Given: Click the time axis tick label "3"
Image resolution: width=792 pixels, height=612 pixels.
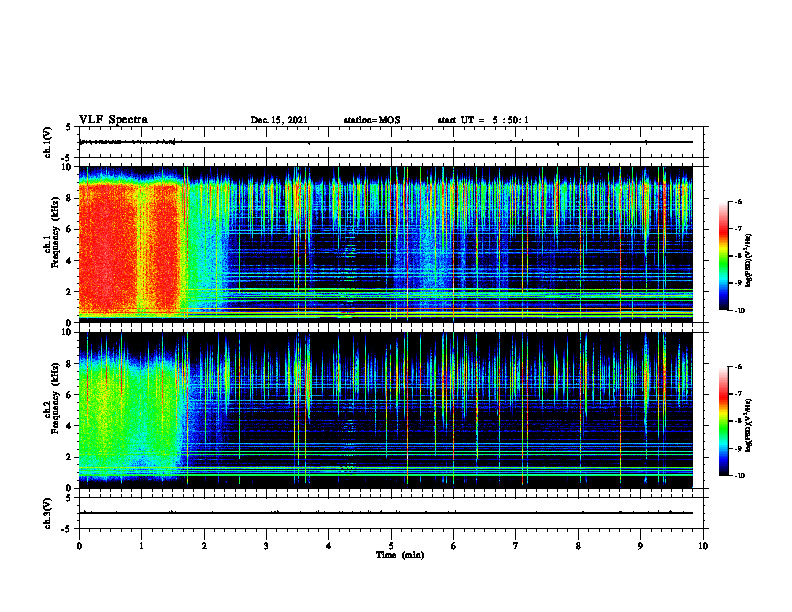Looking at the screenshot, I should [x=266, y=546].
